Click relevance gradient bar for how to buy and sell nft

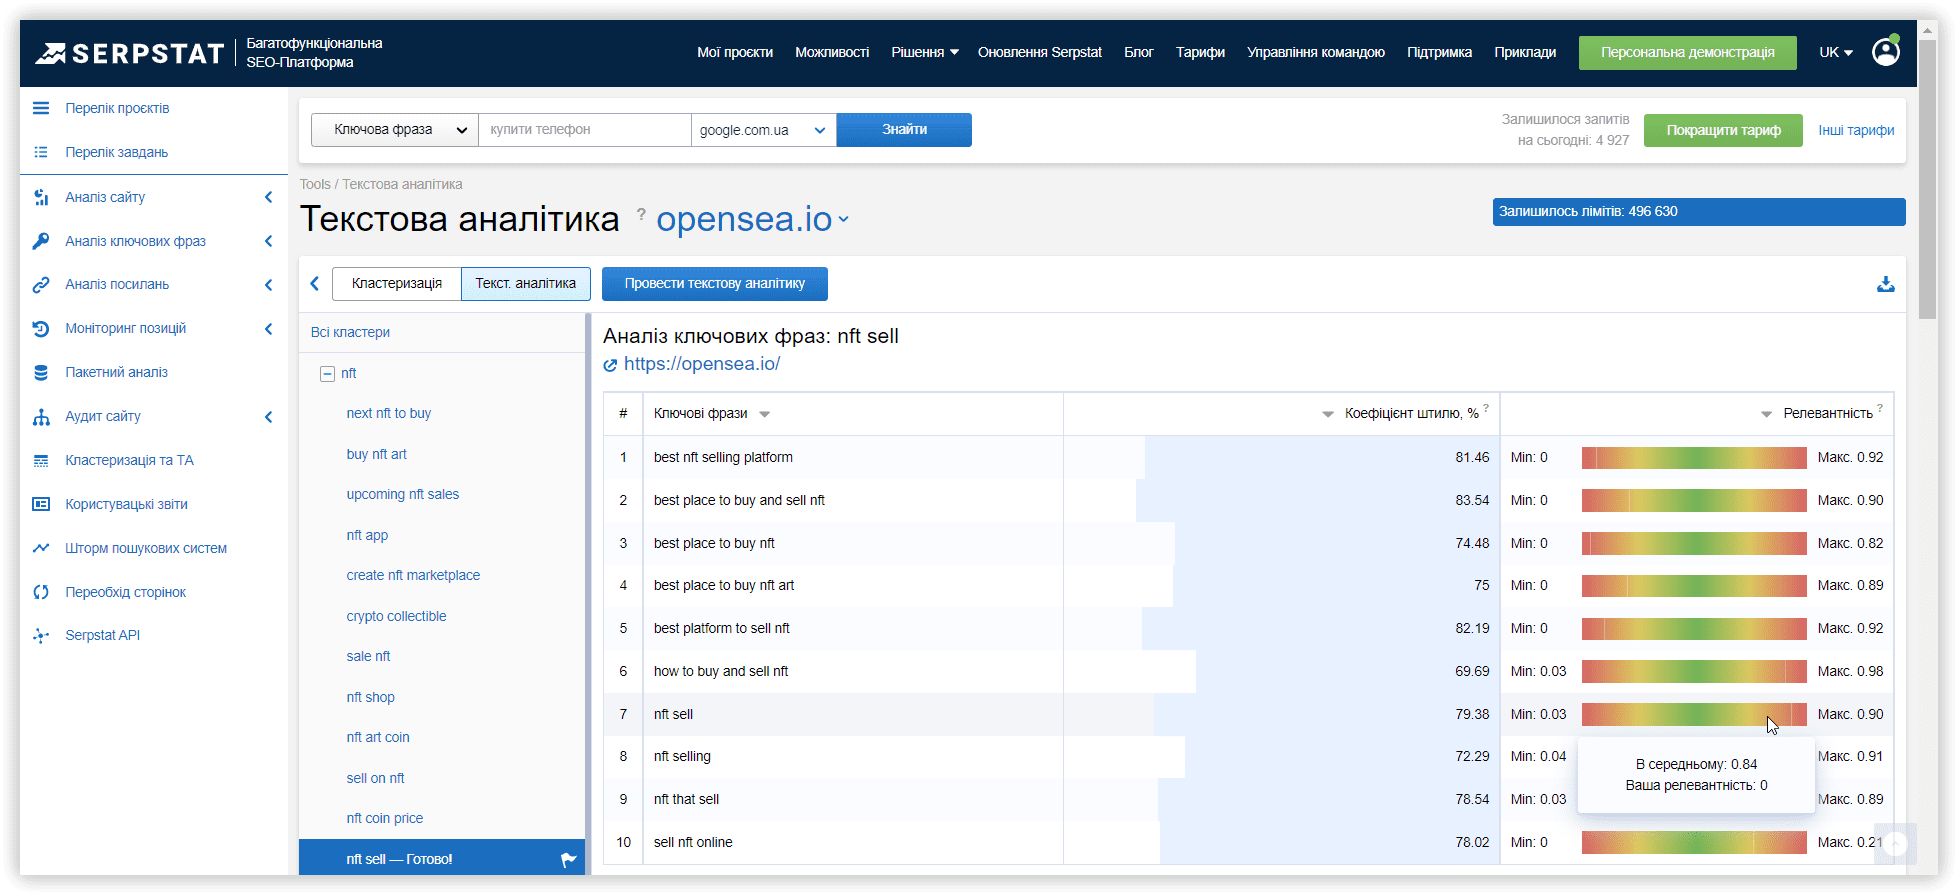pyautogui.click(x=1694, y=672)
